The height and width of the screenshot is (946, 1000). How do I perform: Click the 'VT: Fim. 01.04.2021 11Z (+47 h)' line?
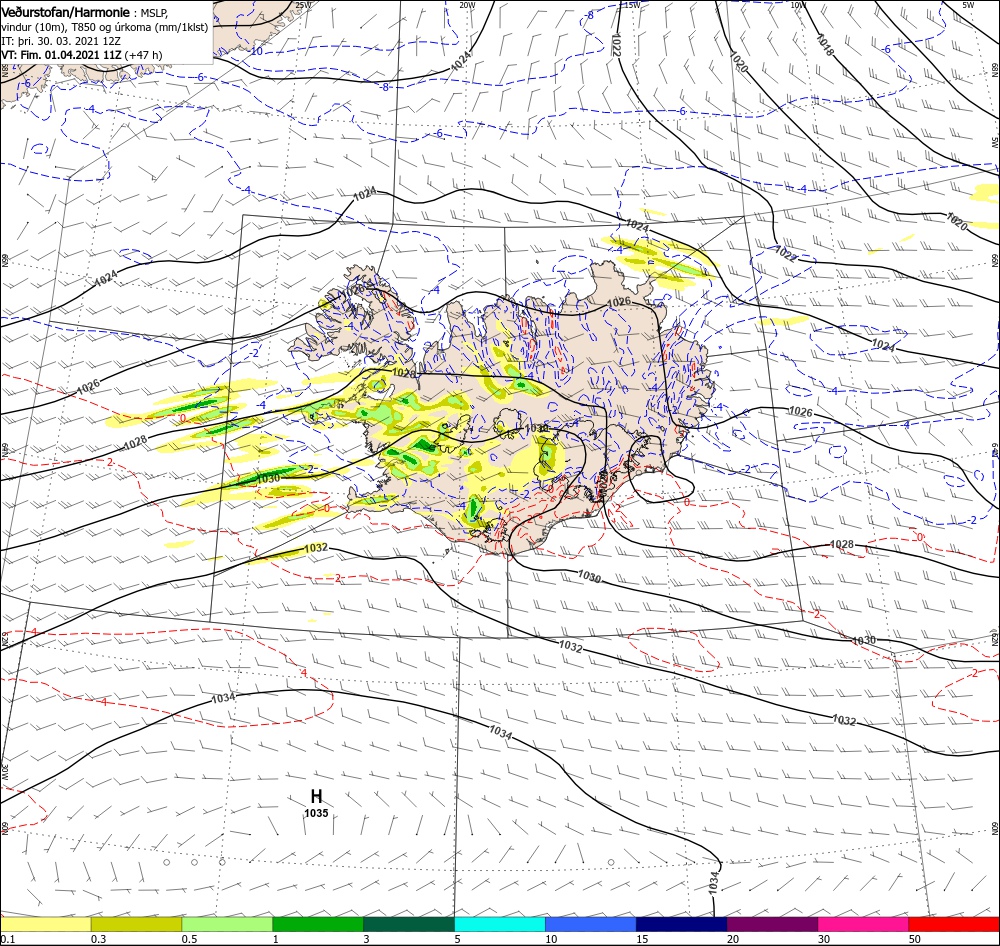click(x=82, y=55)
